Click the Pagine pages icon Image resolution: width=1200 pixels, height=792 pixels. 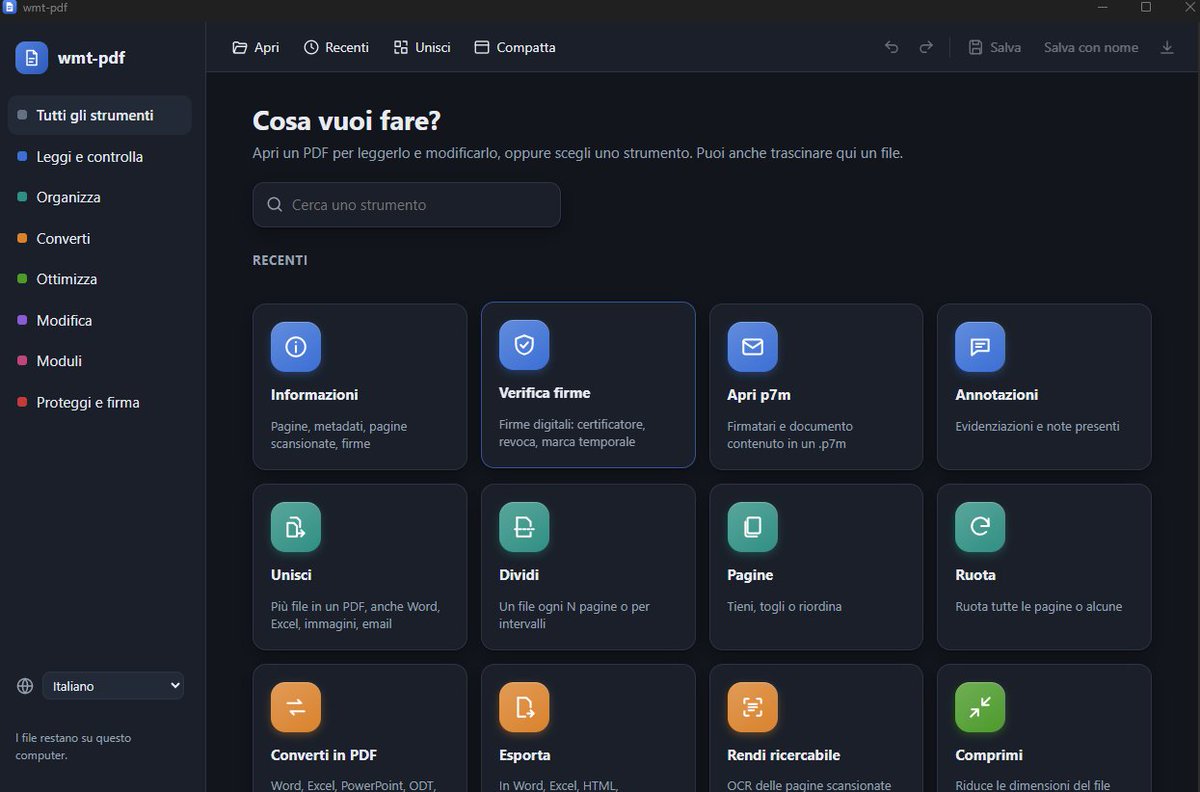tap(752, 527)
